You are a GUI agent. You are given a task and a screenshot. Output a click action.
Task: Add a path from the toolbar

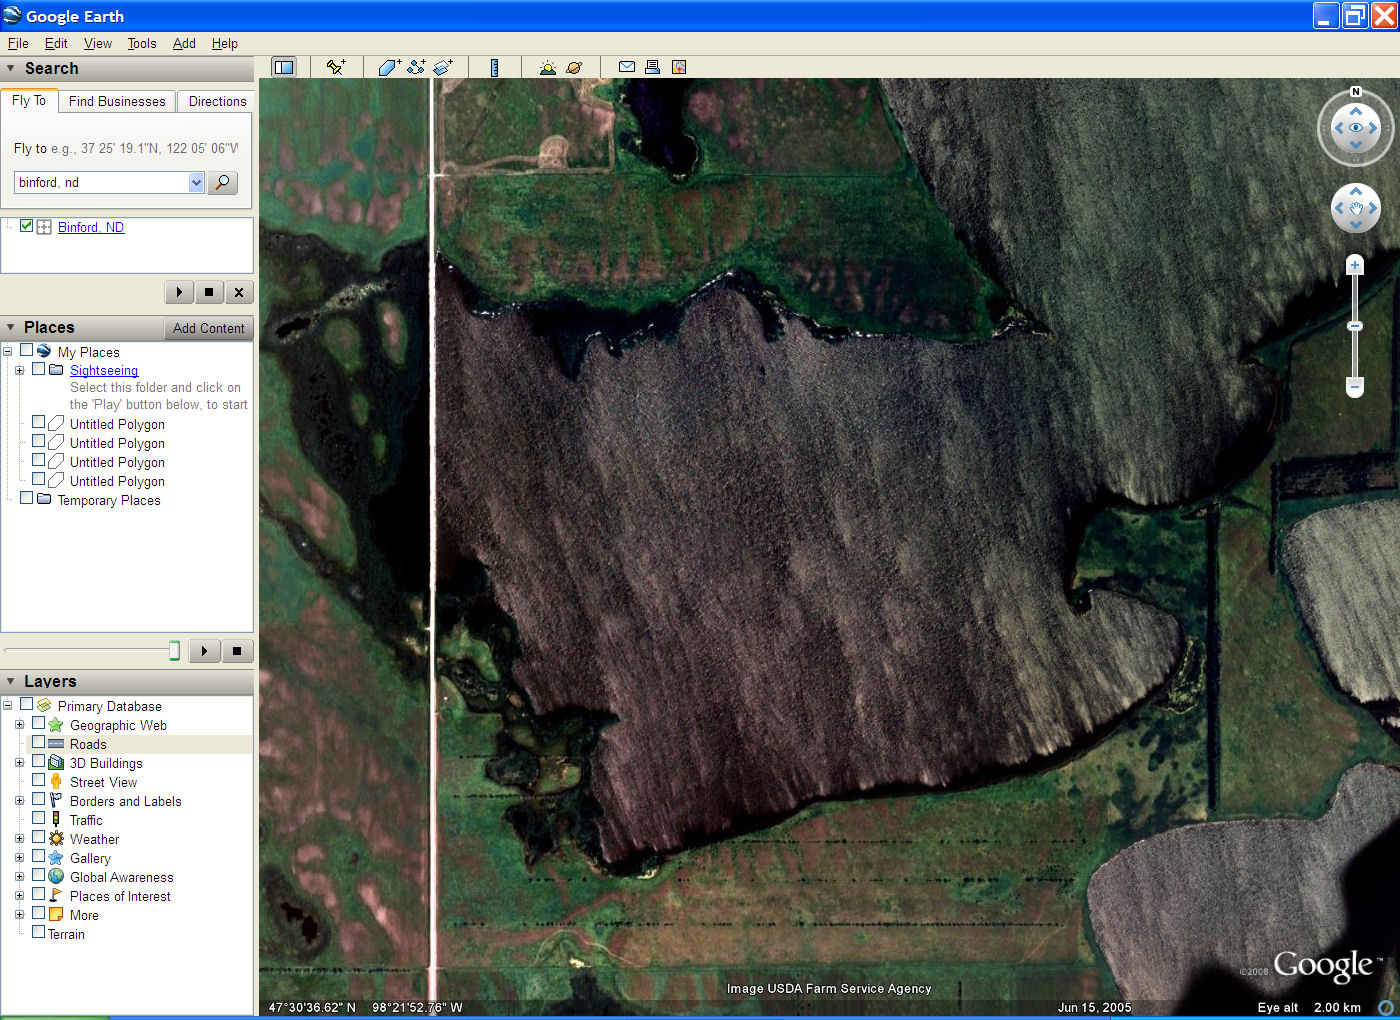point(416,67)
